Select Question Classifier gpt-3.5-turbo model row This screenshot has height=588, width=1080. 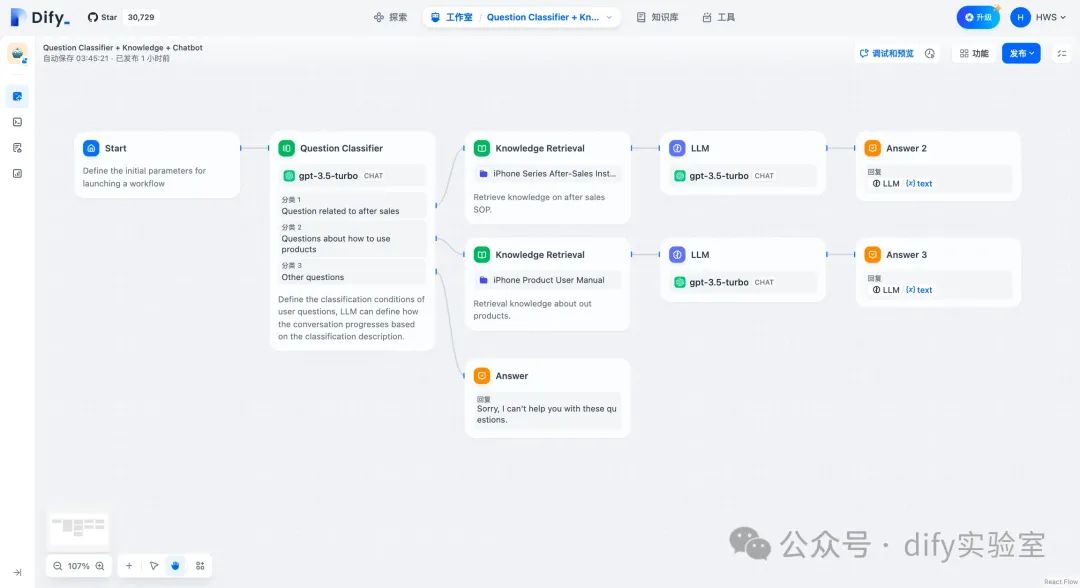(x=352, y=176)
